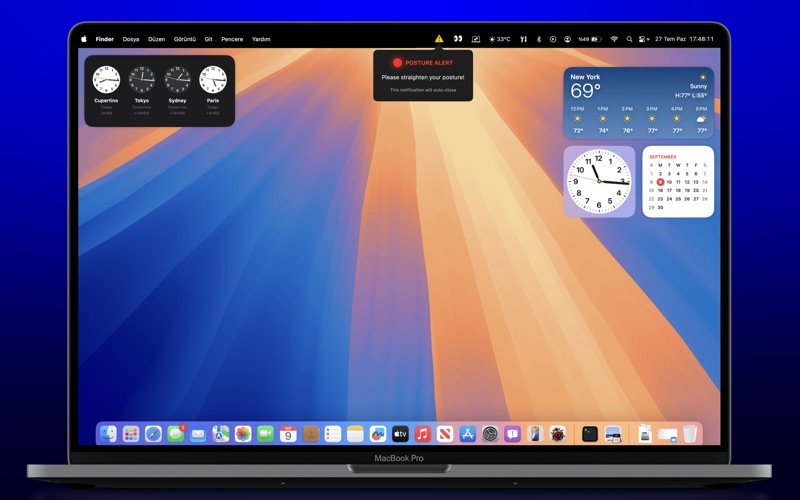Click the New York weather widget
The image size is (800, 500).
[638, 103]
